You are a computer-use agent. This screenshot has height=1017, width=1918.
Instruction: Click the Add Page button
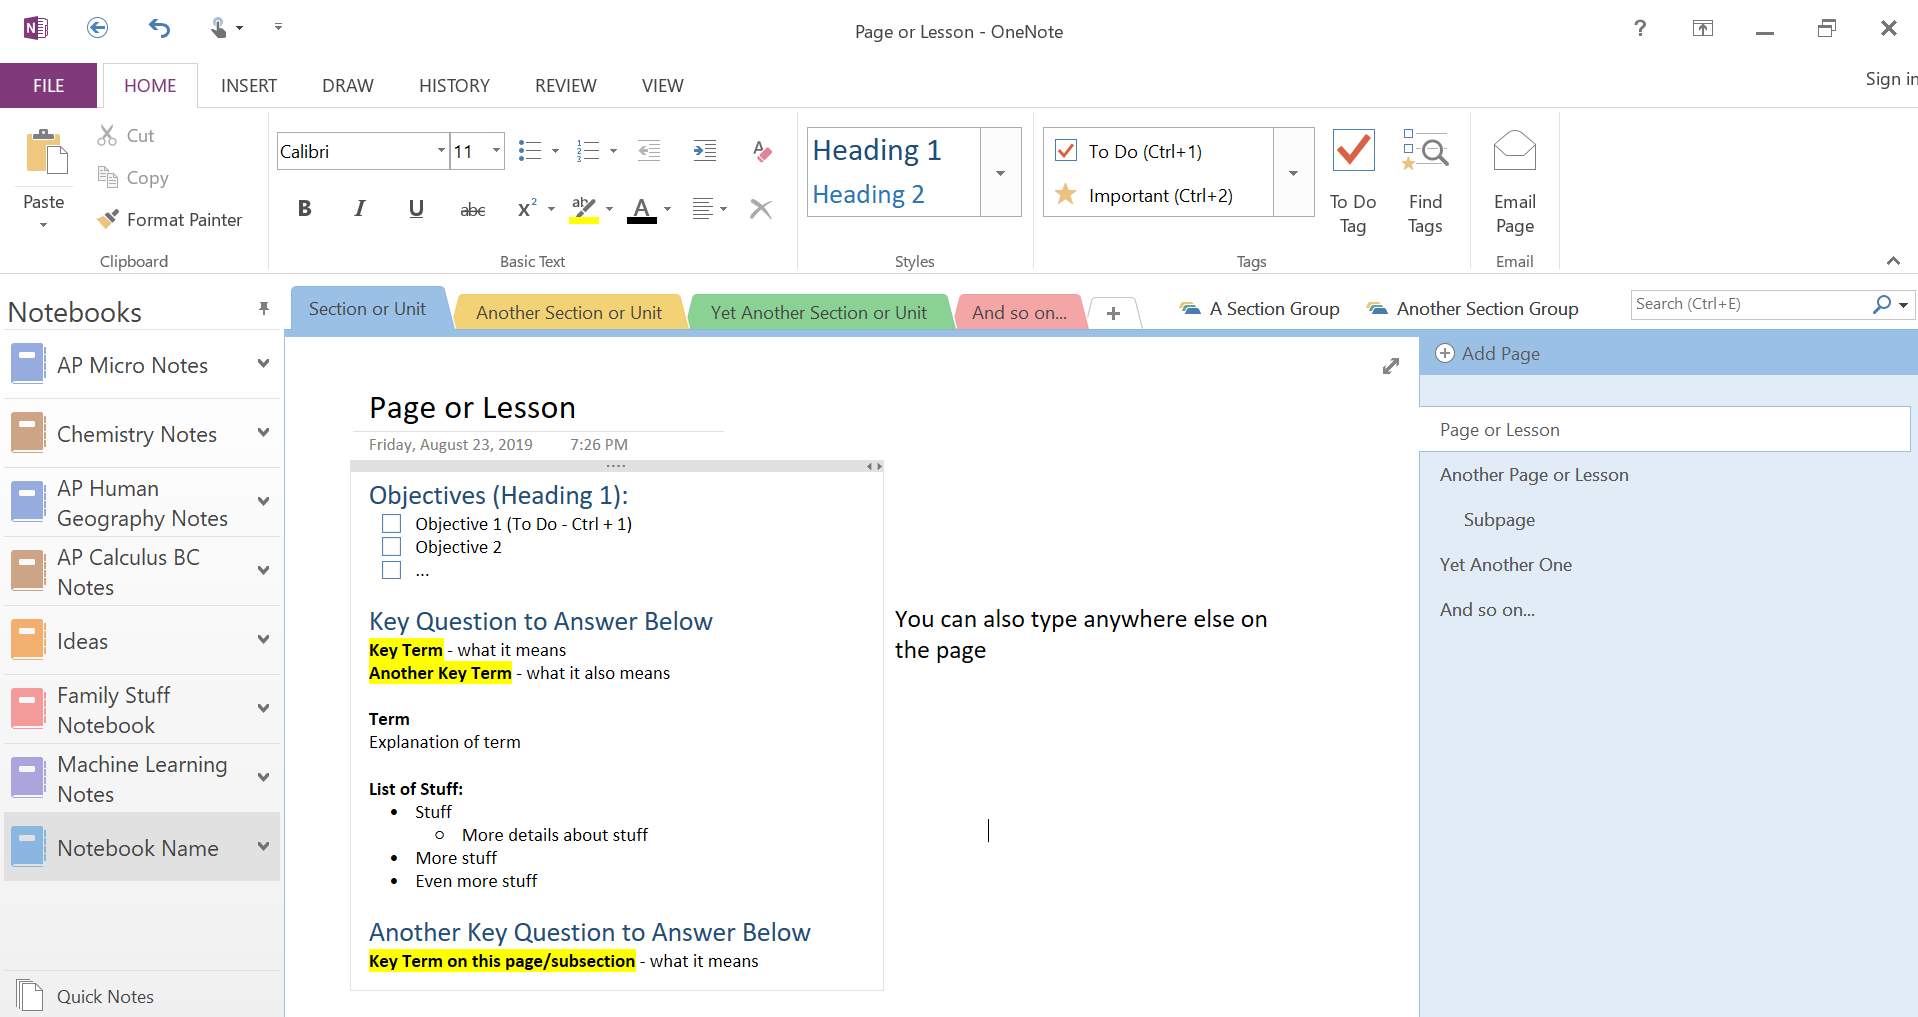click(1488, 353)
